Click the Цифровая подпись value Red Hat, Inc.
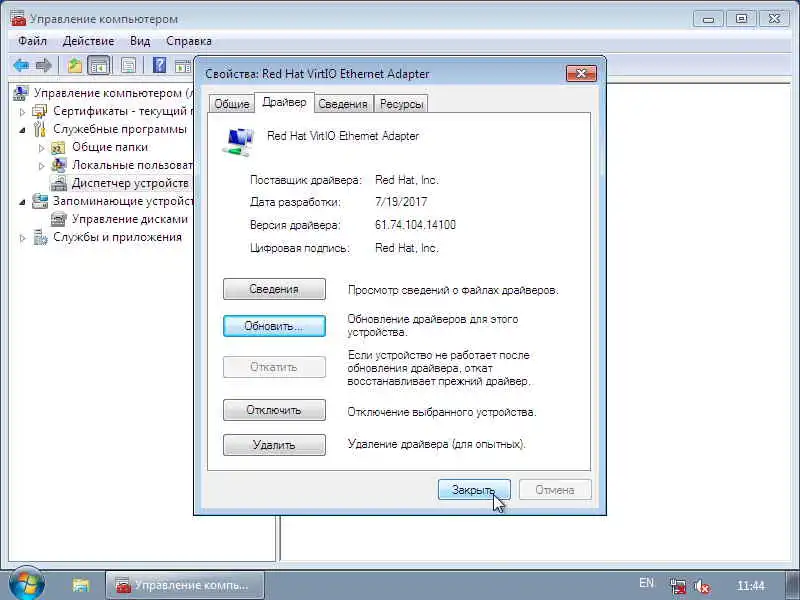The width and height of the screenshot is (800, 600). click(x=407, y=248)
